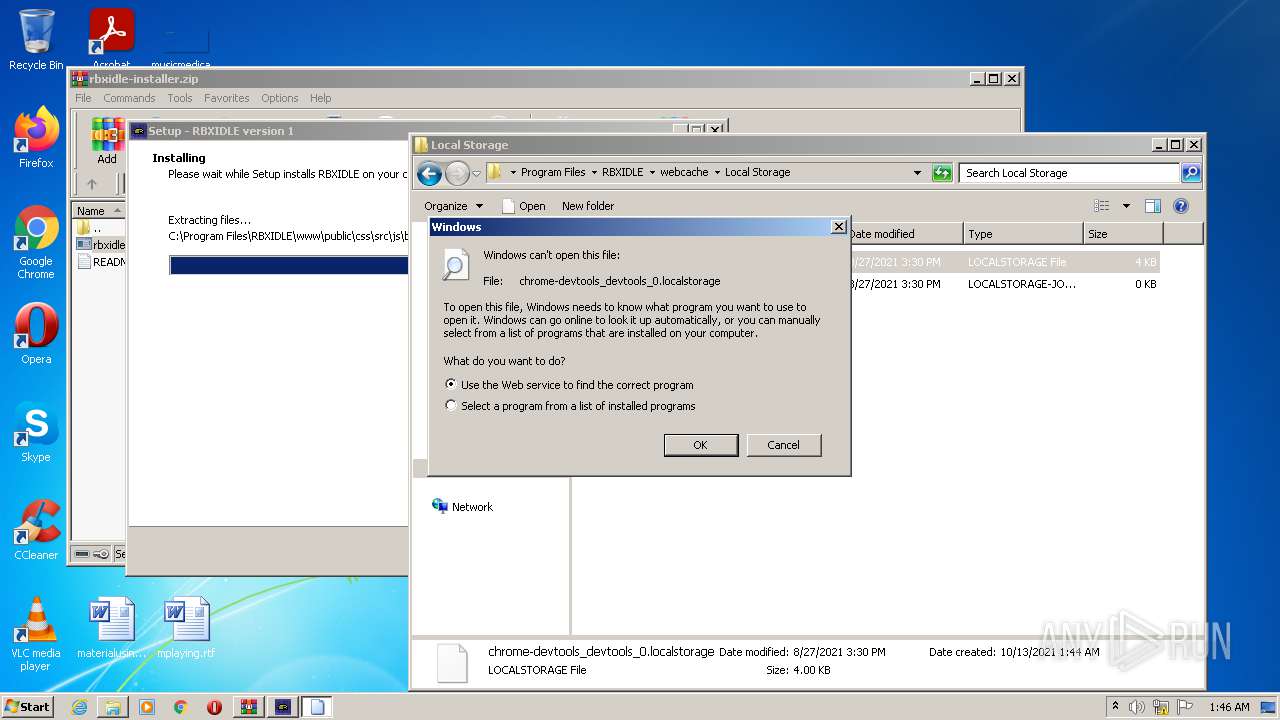This screenshot has height=720, width=1280.
Task: Click the Add icon in the WinRAR toolbar
Action: (107, 141)
